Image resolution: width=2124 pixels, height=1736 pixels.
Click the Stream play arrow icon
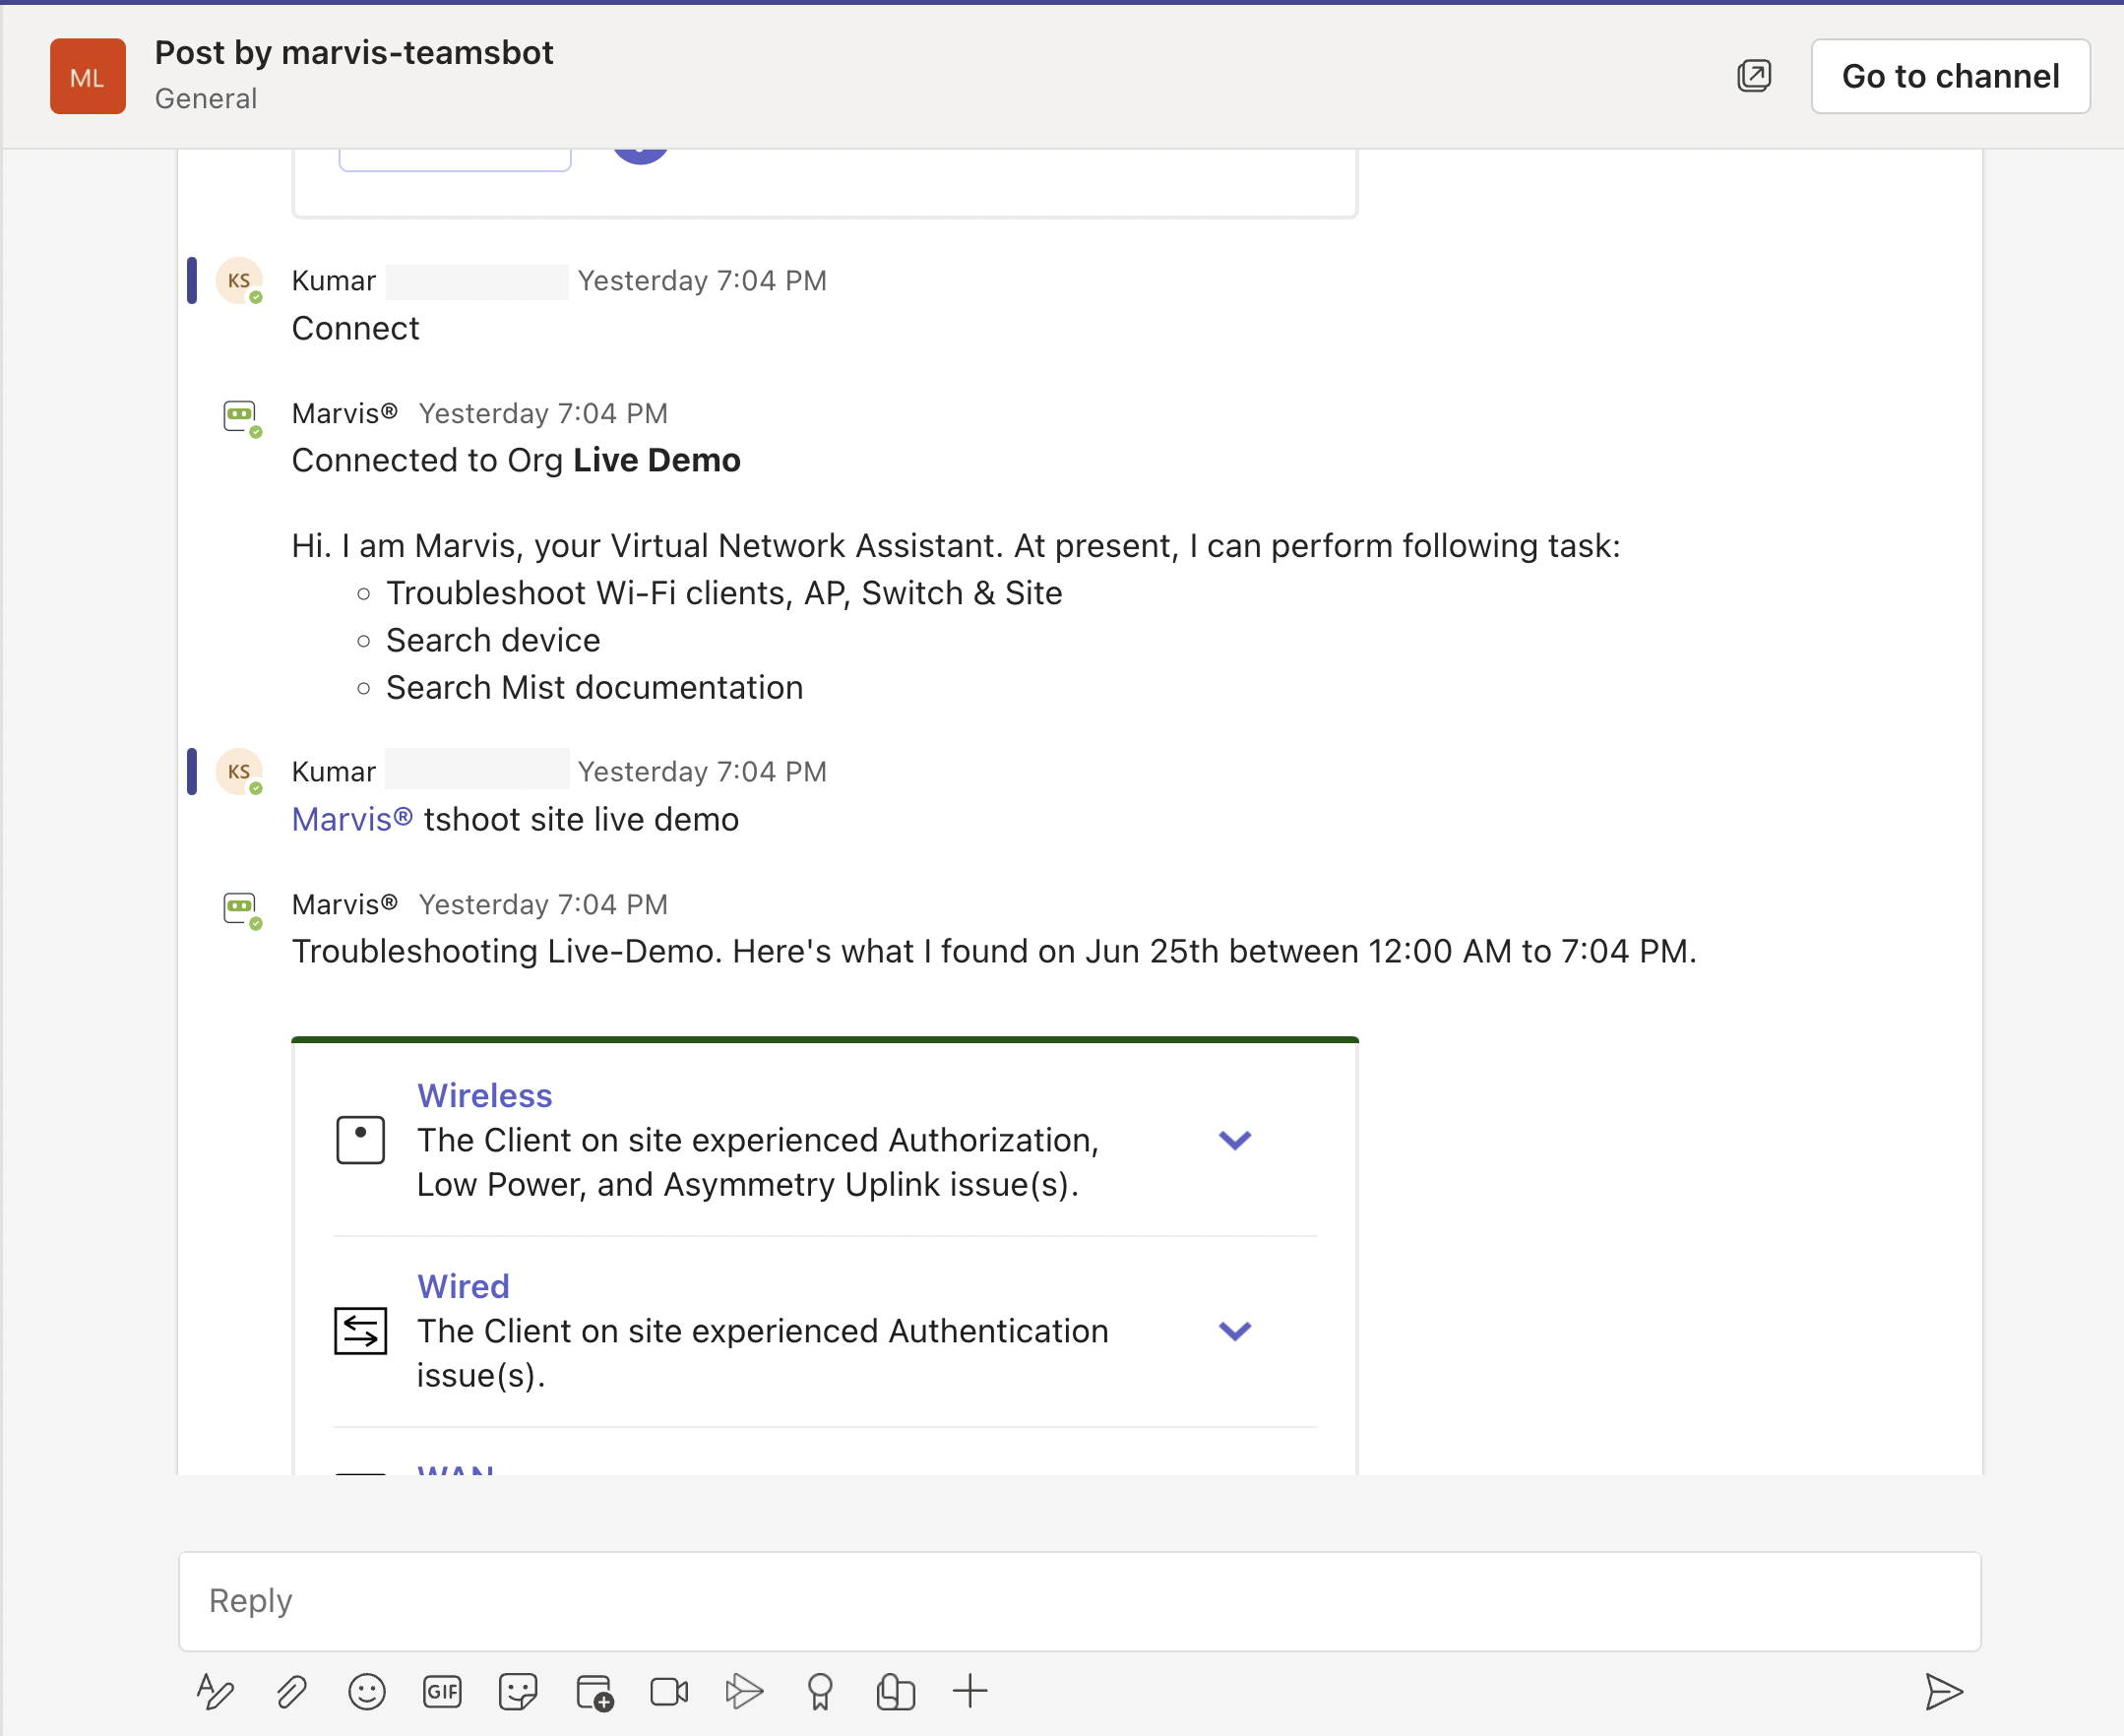click(744, 1692)
